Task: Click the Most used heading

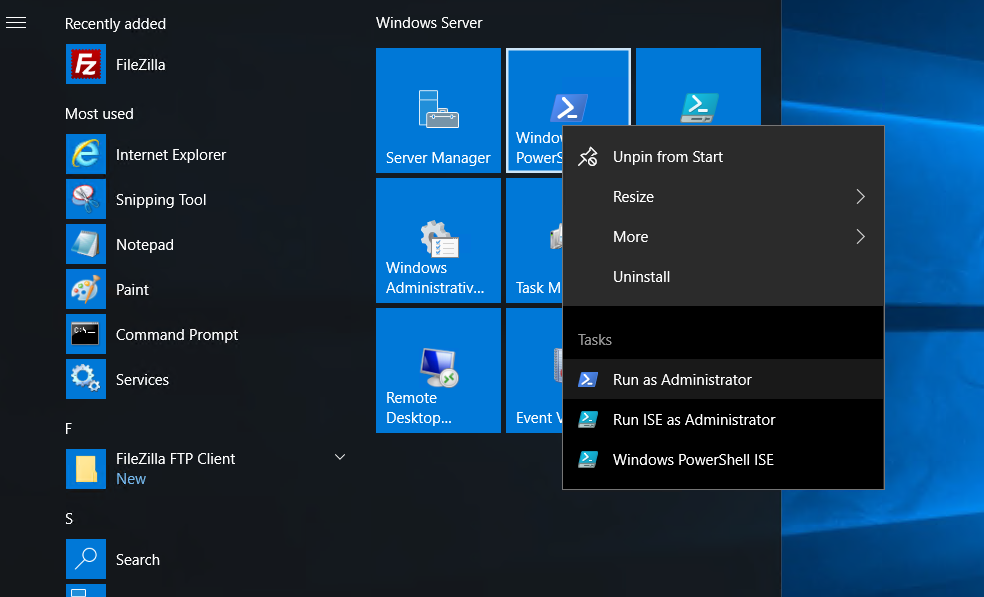Action: tap(99, 114)
